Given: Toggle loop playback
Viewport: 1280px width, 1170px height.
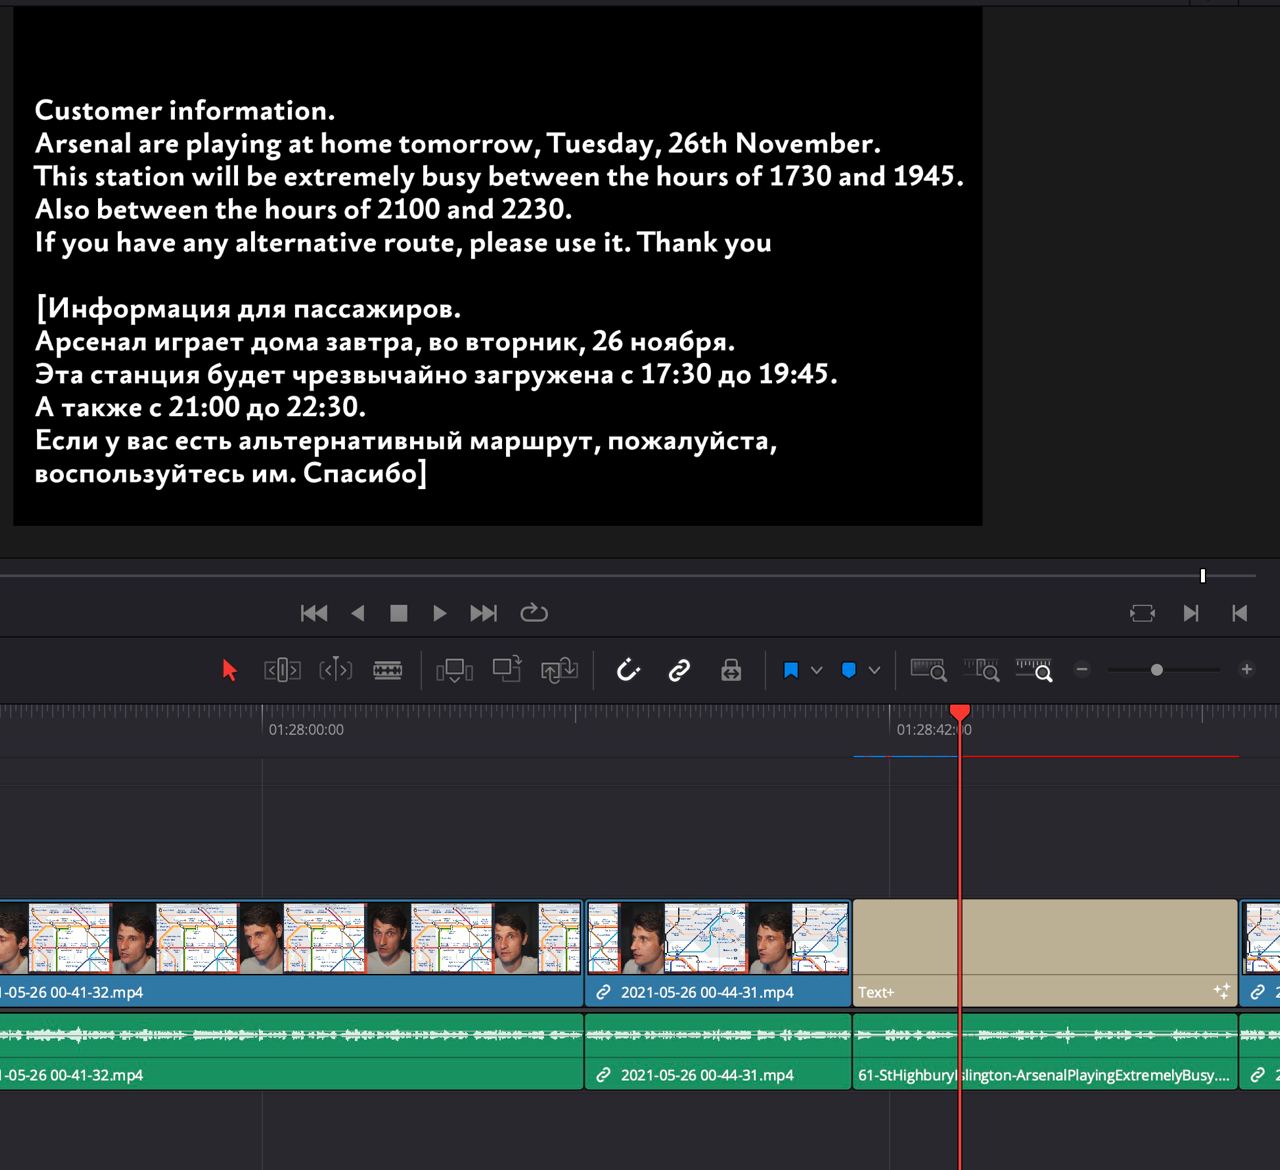Looking at the screenshot, I should [x=534, y=613].
